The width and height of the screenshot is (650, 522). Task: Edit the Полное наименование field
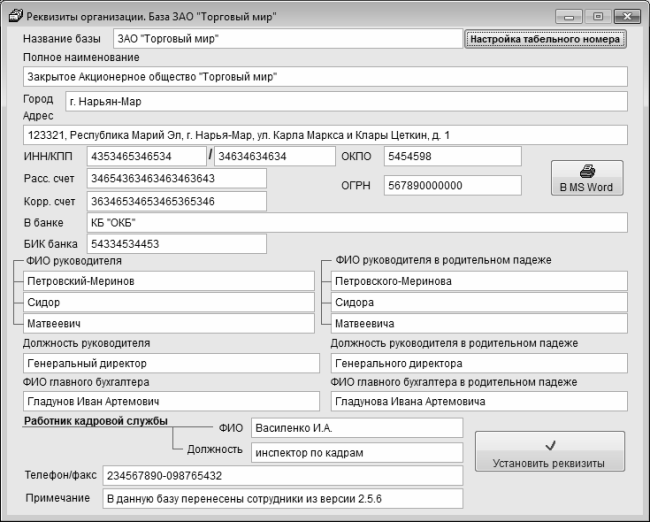pyautogui.click(x=325, y=77)
